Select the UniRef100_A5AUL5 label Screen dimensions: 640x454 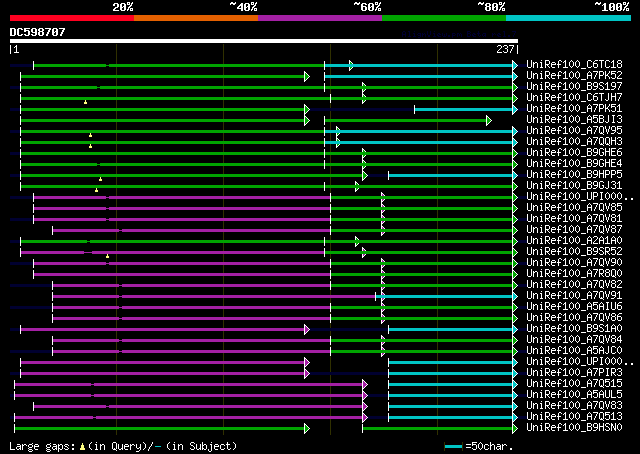(574, 395)
